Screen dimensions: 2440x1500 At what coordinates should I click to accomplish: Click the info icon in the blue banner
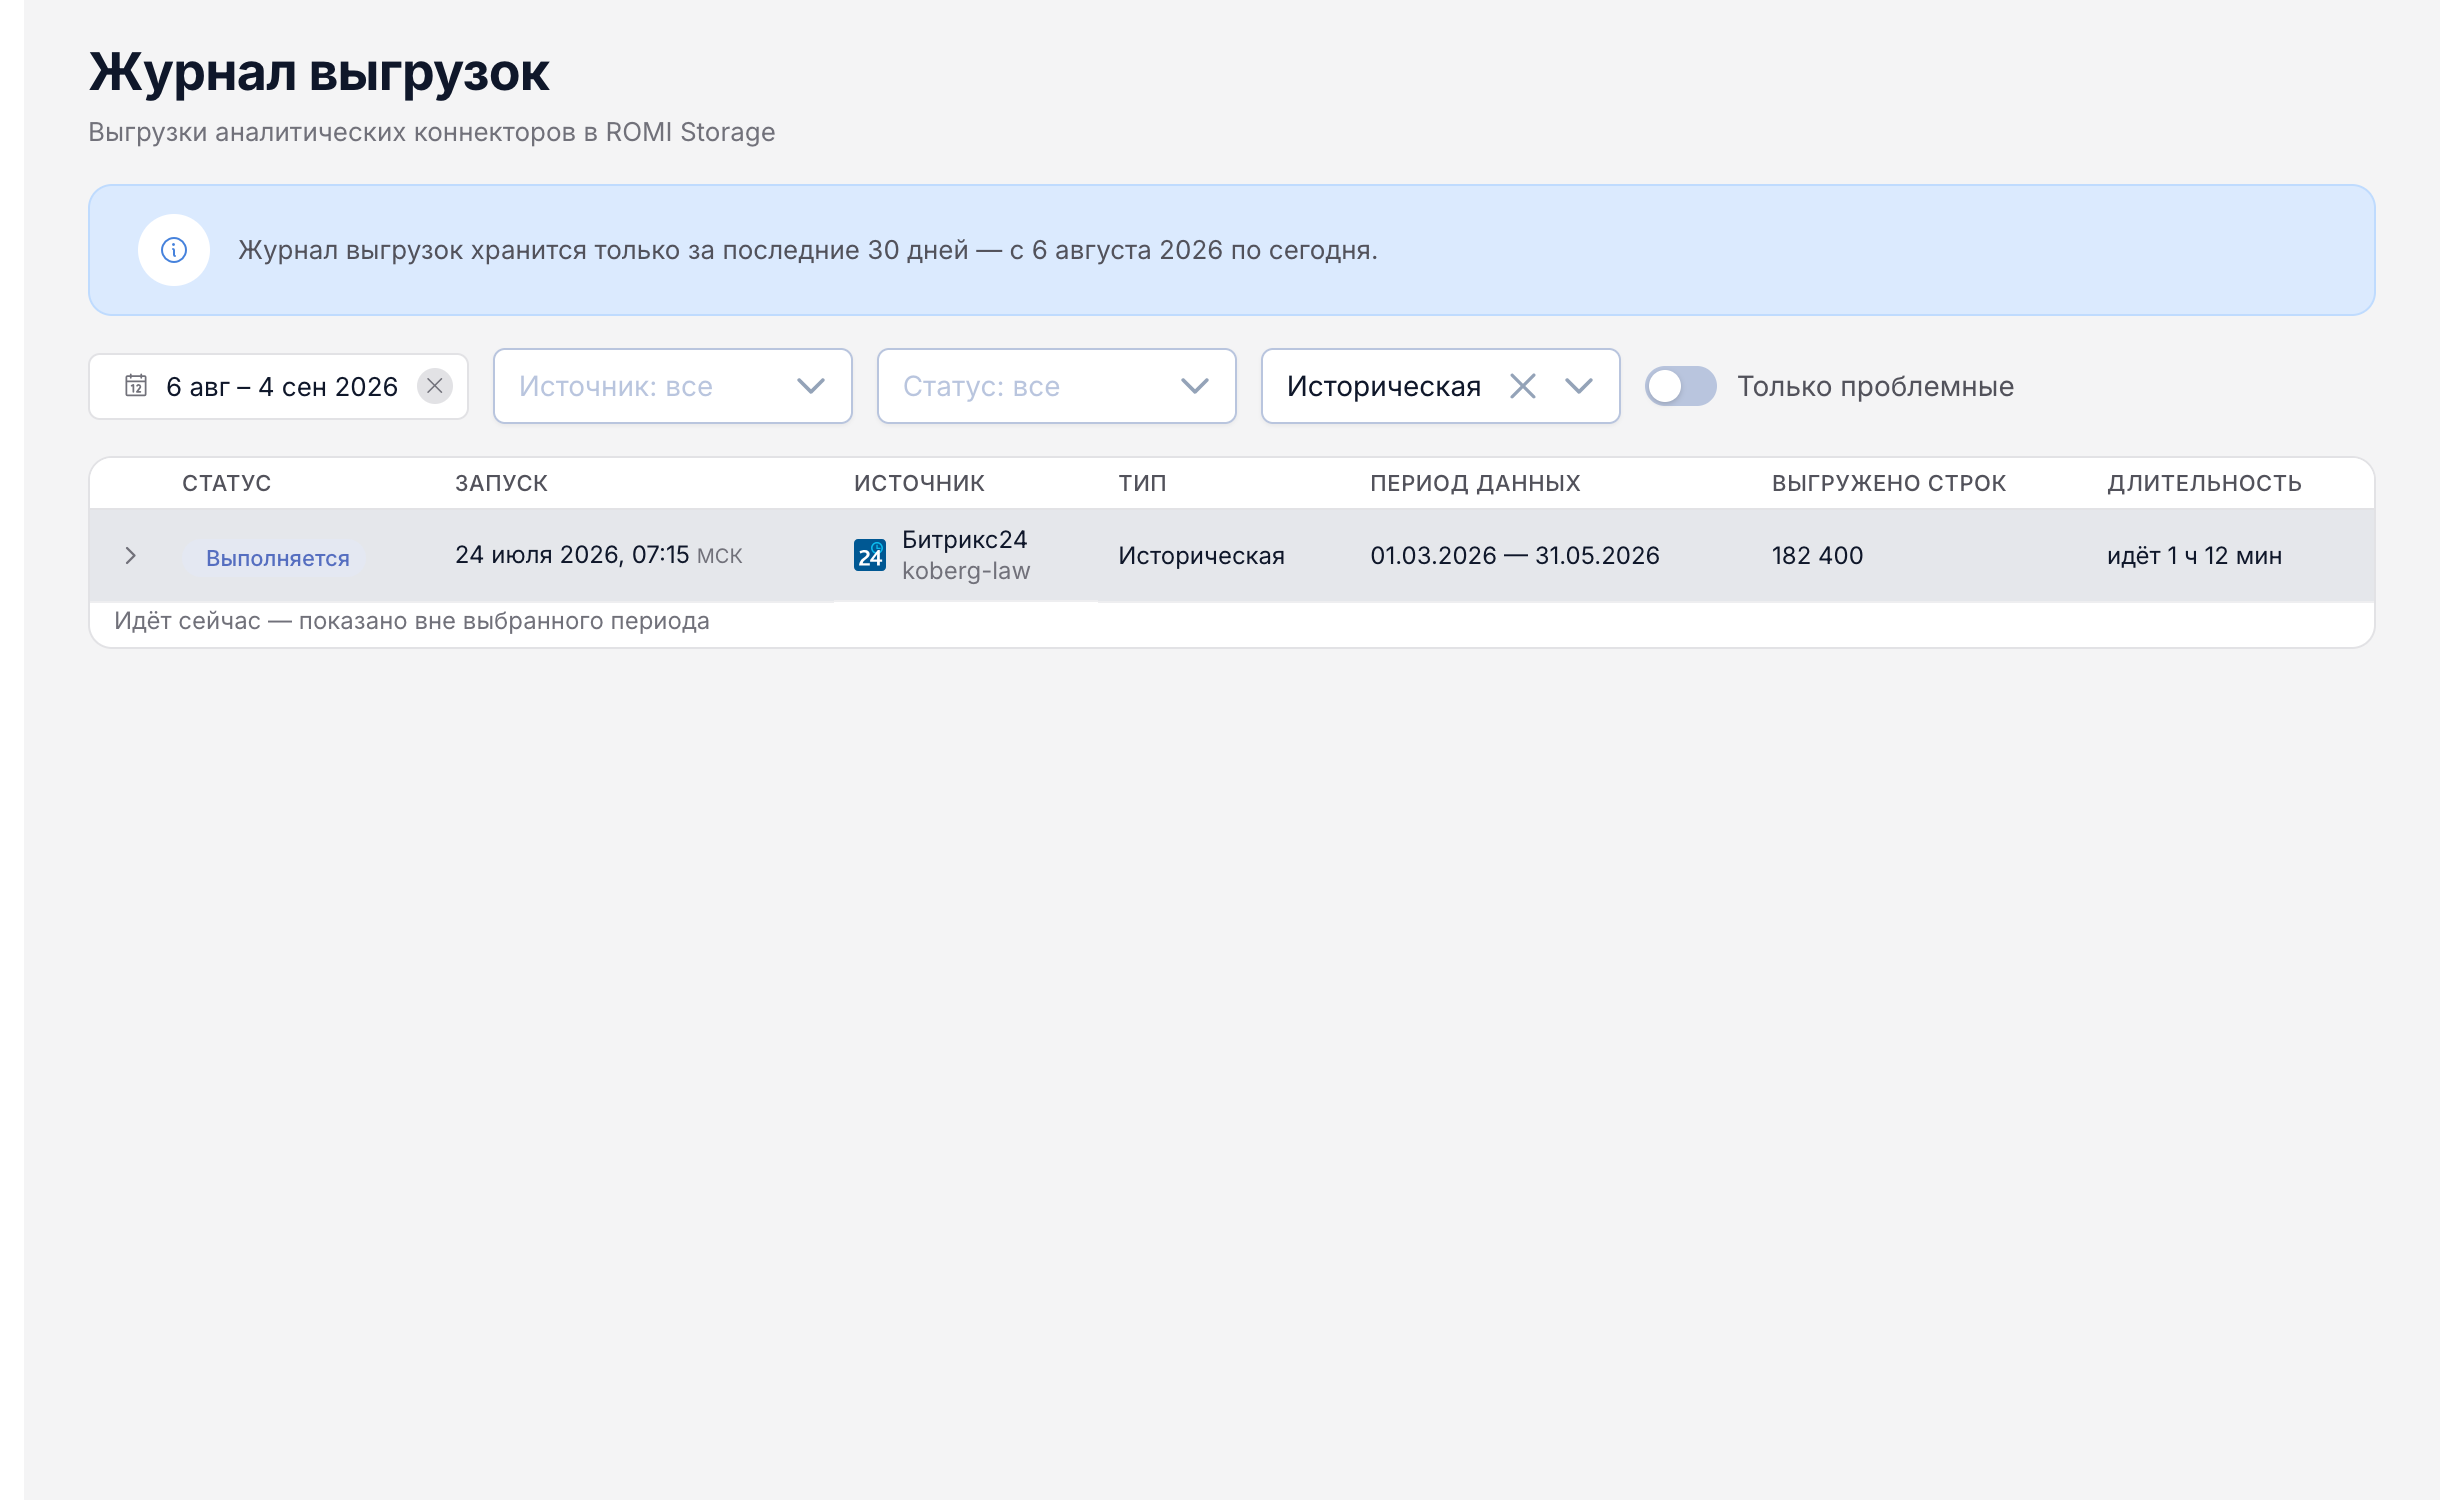[x=174, y=250]
